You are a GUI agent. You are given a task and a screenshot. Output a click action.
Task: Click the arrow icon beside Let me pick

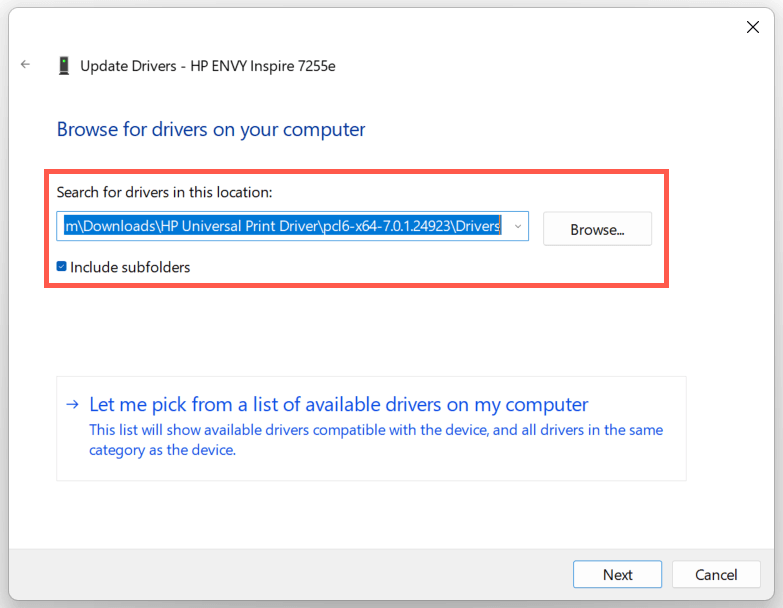tap(72, 404)
